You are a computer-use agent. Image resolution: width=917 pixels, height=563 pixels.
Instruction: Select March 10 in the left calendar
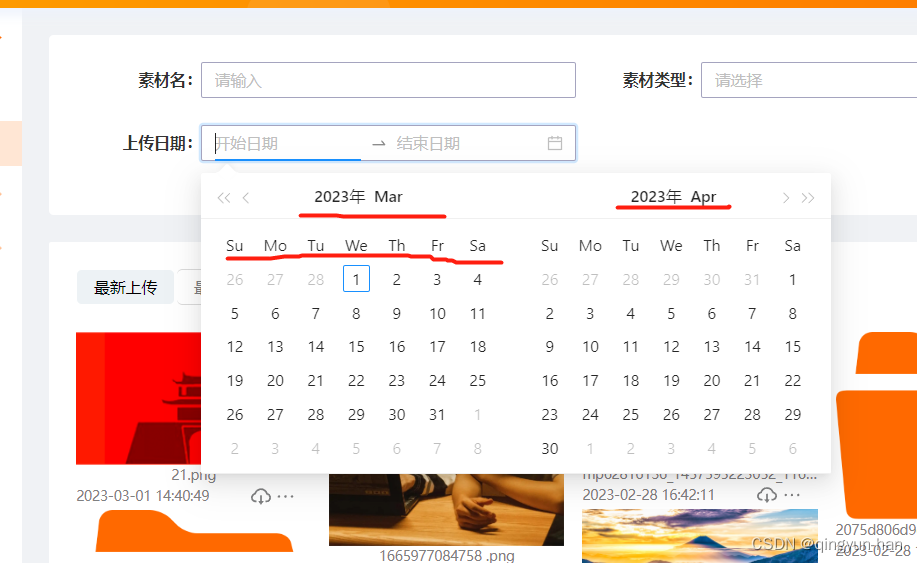tap(437, 313)
